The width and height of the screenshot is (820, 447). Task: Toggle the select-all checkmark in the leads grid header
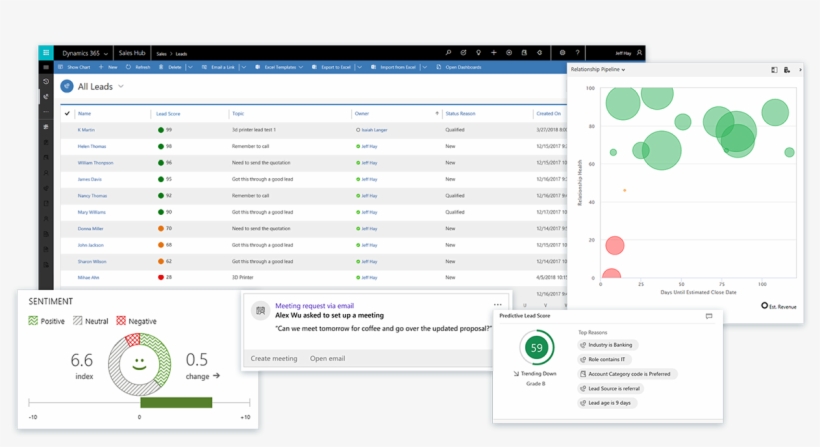pos(67,113)
